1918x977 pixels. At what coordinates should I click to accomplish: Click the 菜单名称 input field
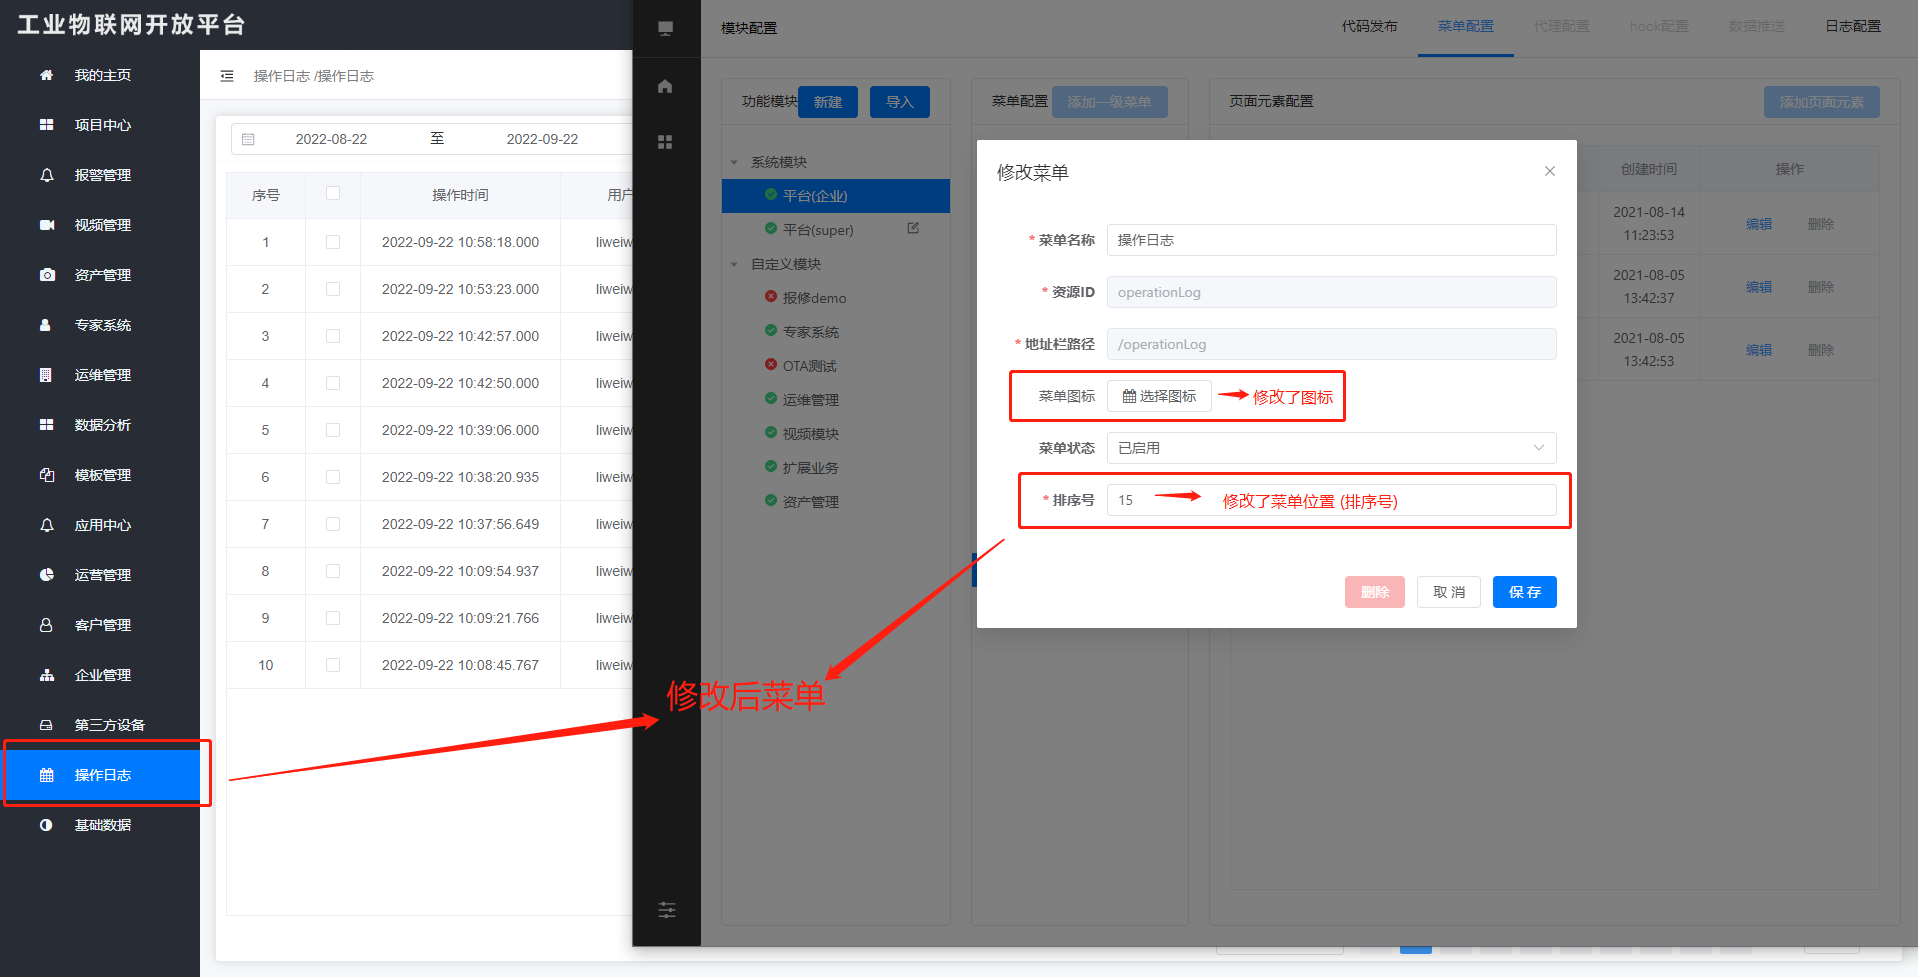1330,240
